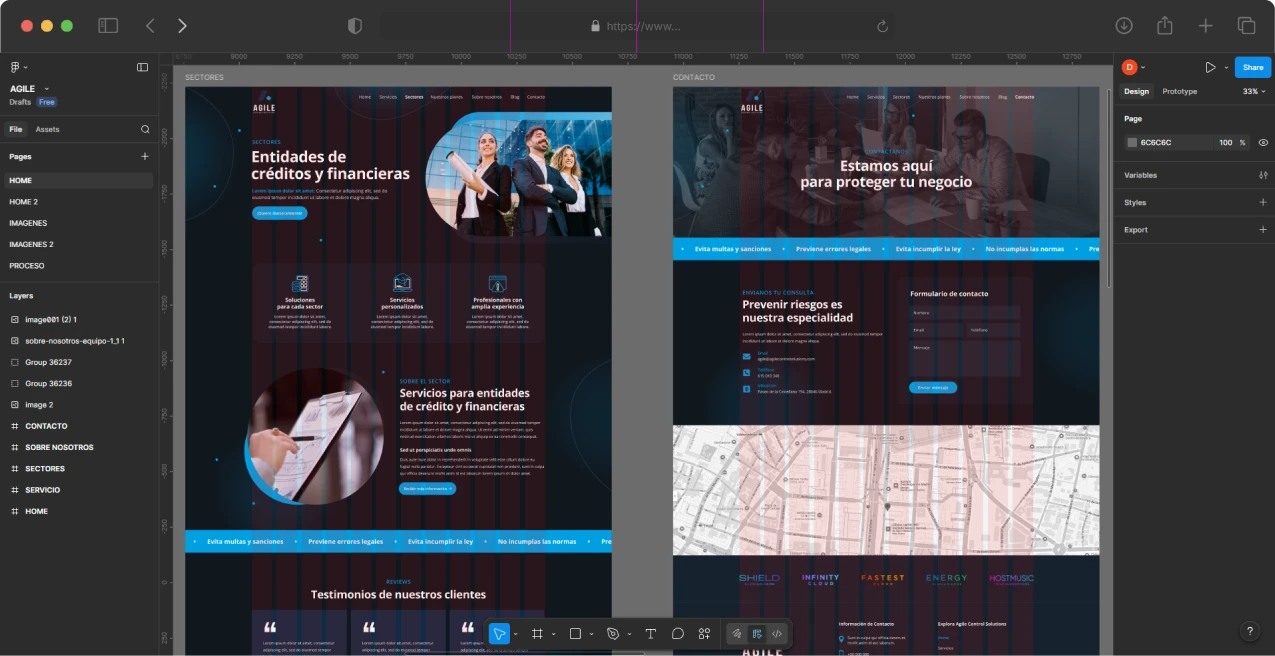Add a new page with the plus button
The width and height of the screenshot is (1275, 656).
(145, 156)
